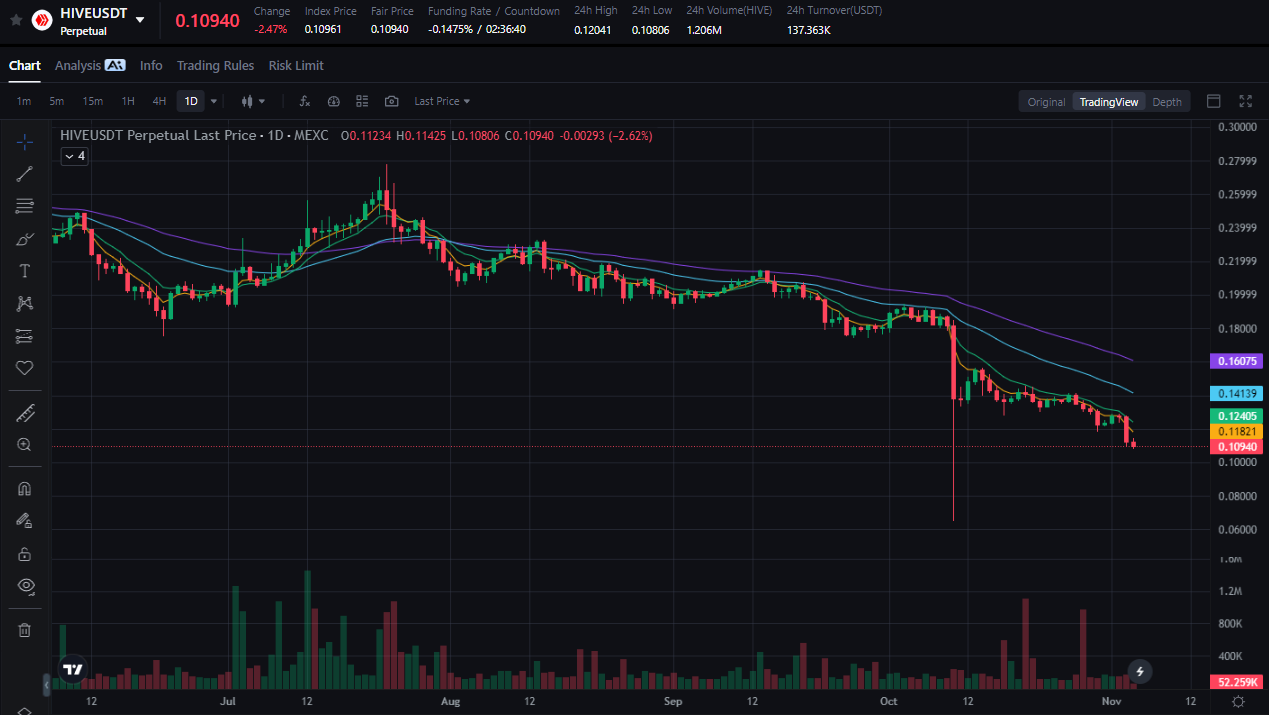Select the 1m timeframe
Viewport: 1269px width, 715px height.
click(x=24, y=101)
